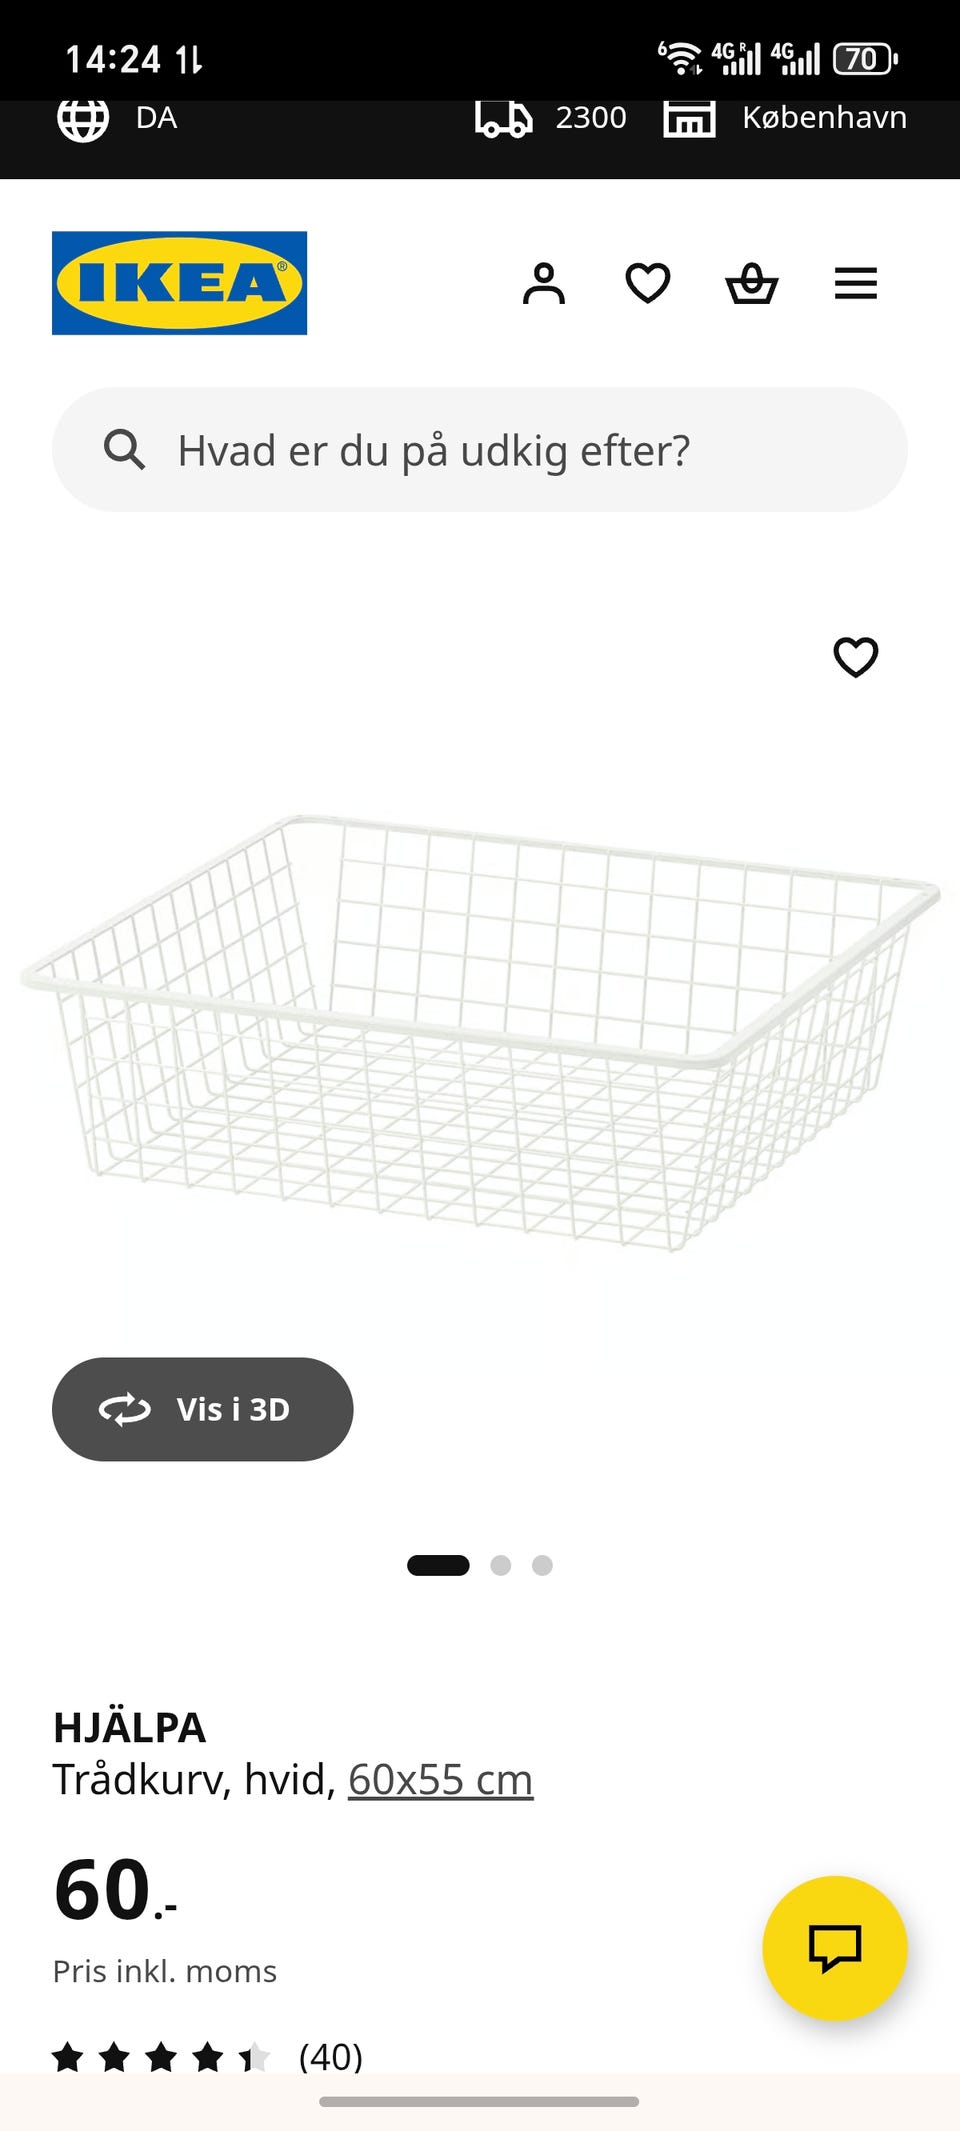Tap the globe language icon
This screenshot has width=960, height=2131.
coord(83,119)
